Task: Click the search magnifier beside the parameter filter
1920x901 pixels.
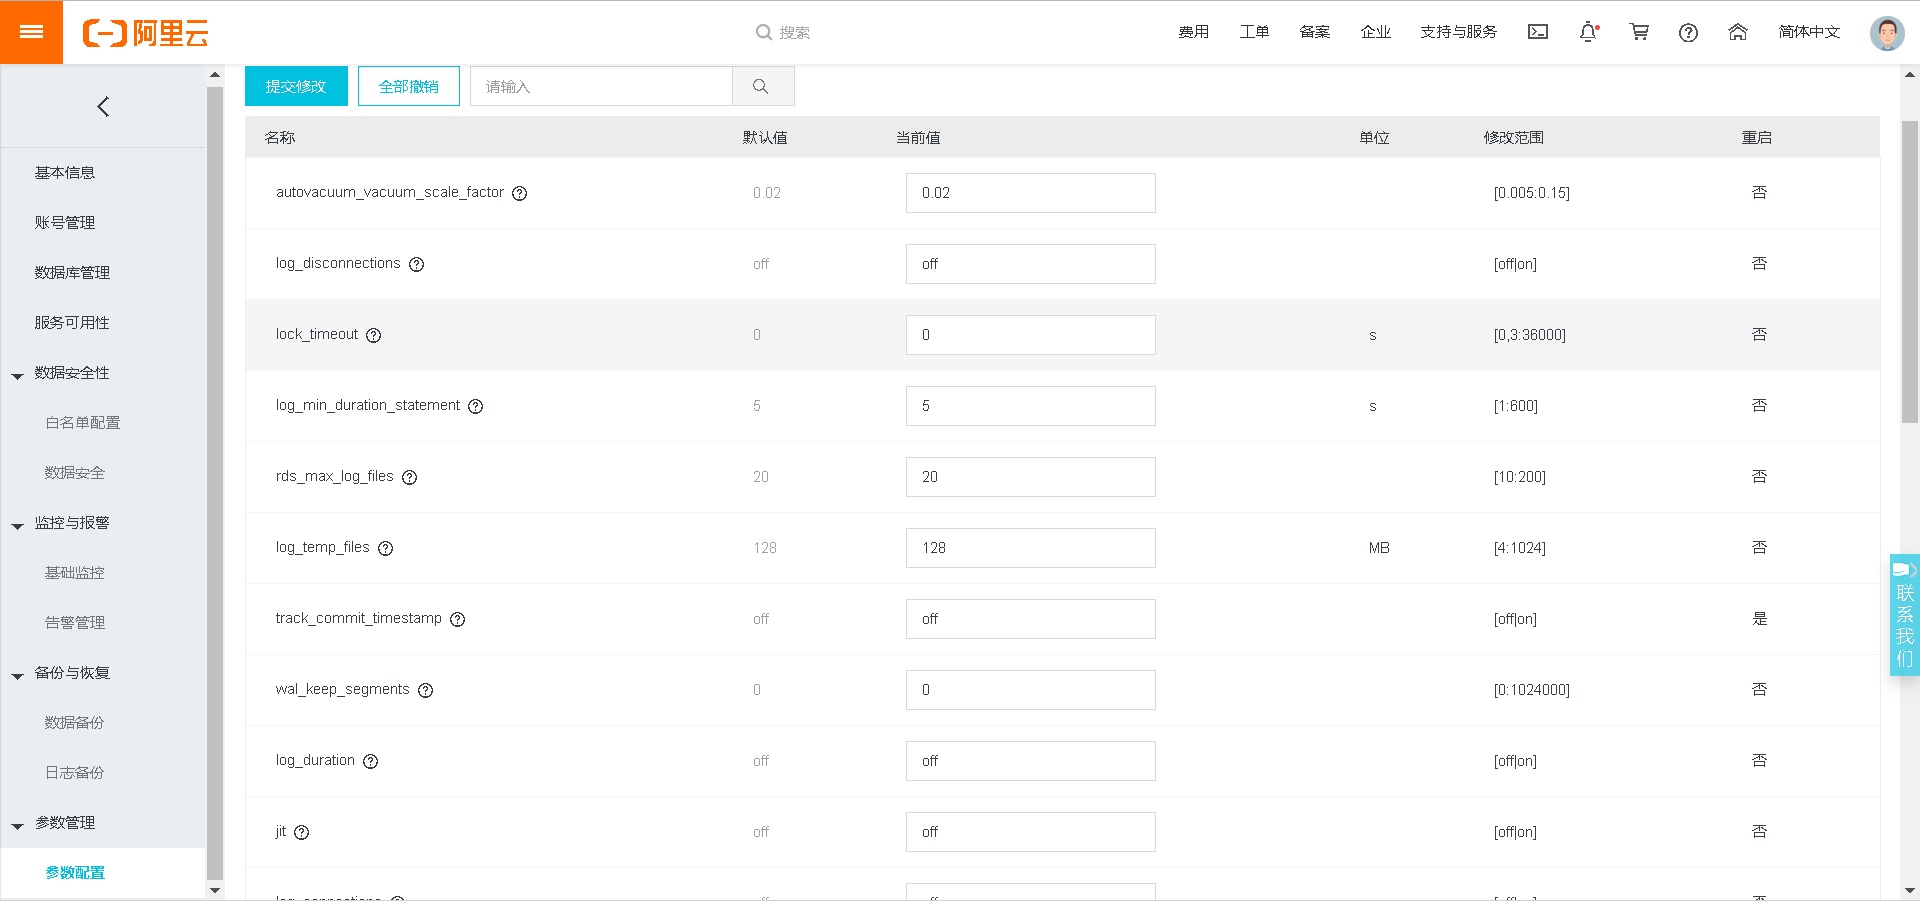Action: tap(762, 87)
